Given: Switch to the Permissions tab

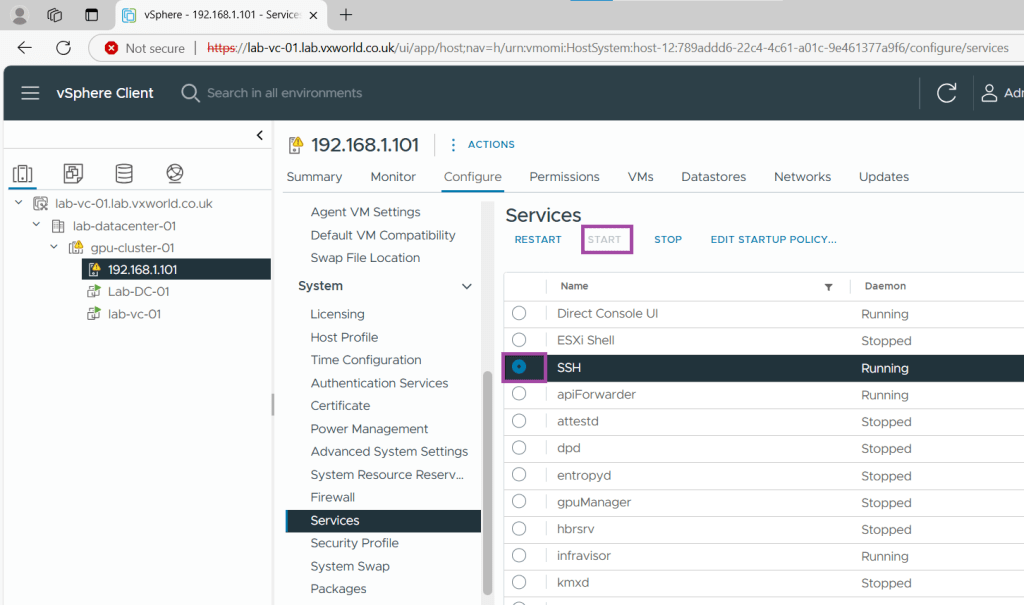Looking at the screenshot, I should (x=564, y=177).
